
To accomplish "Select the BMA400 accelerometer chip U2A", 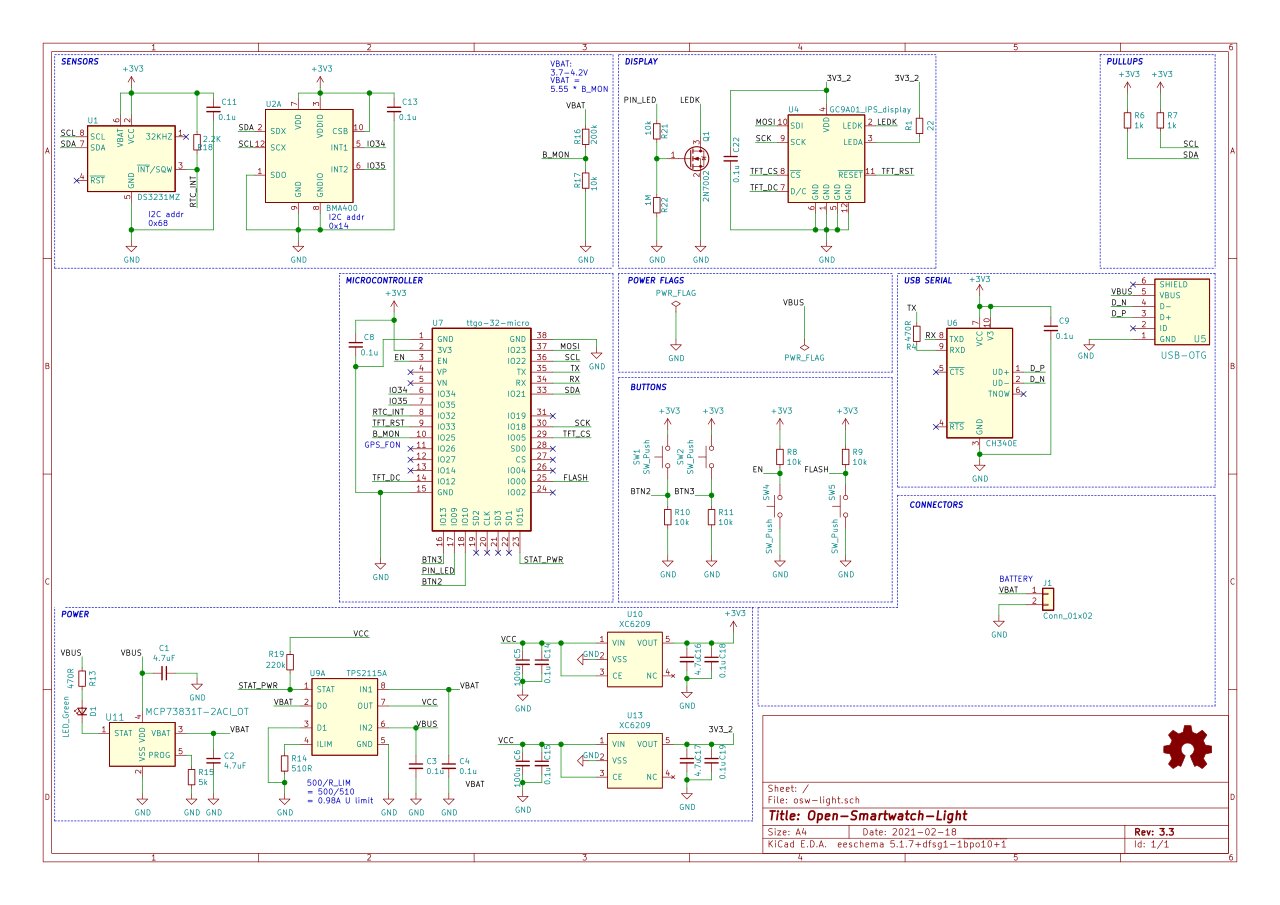I will pyautogui.click(x=308, y=156).
